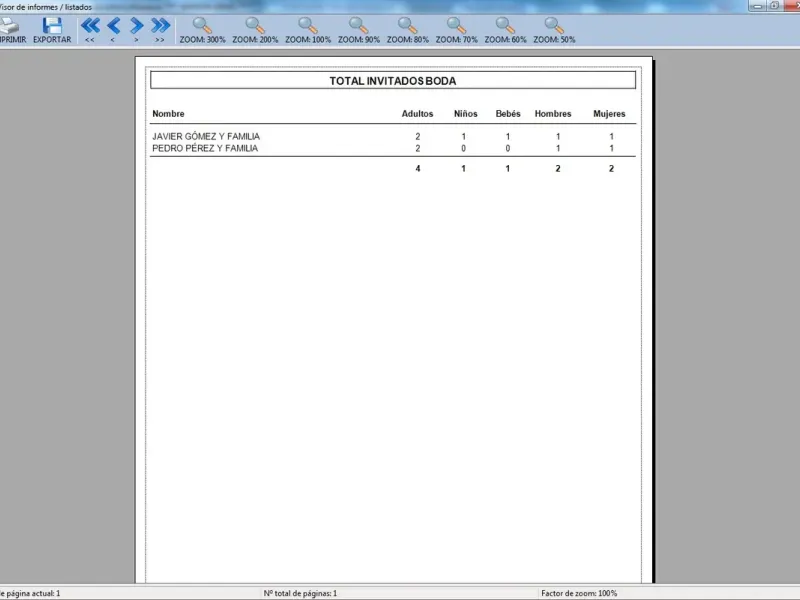Click the IMPRIMIR printer icon
The height and width of the screenshot is (600, 800).
(9, 26)
